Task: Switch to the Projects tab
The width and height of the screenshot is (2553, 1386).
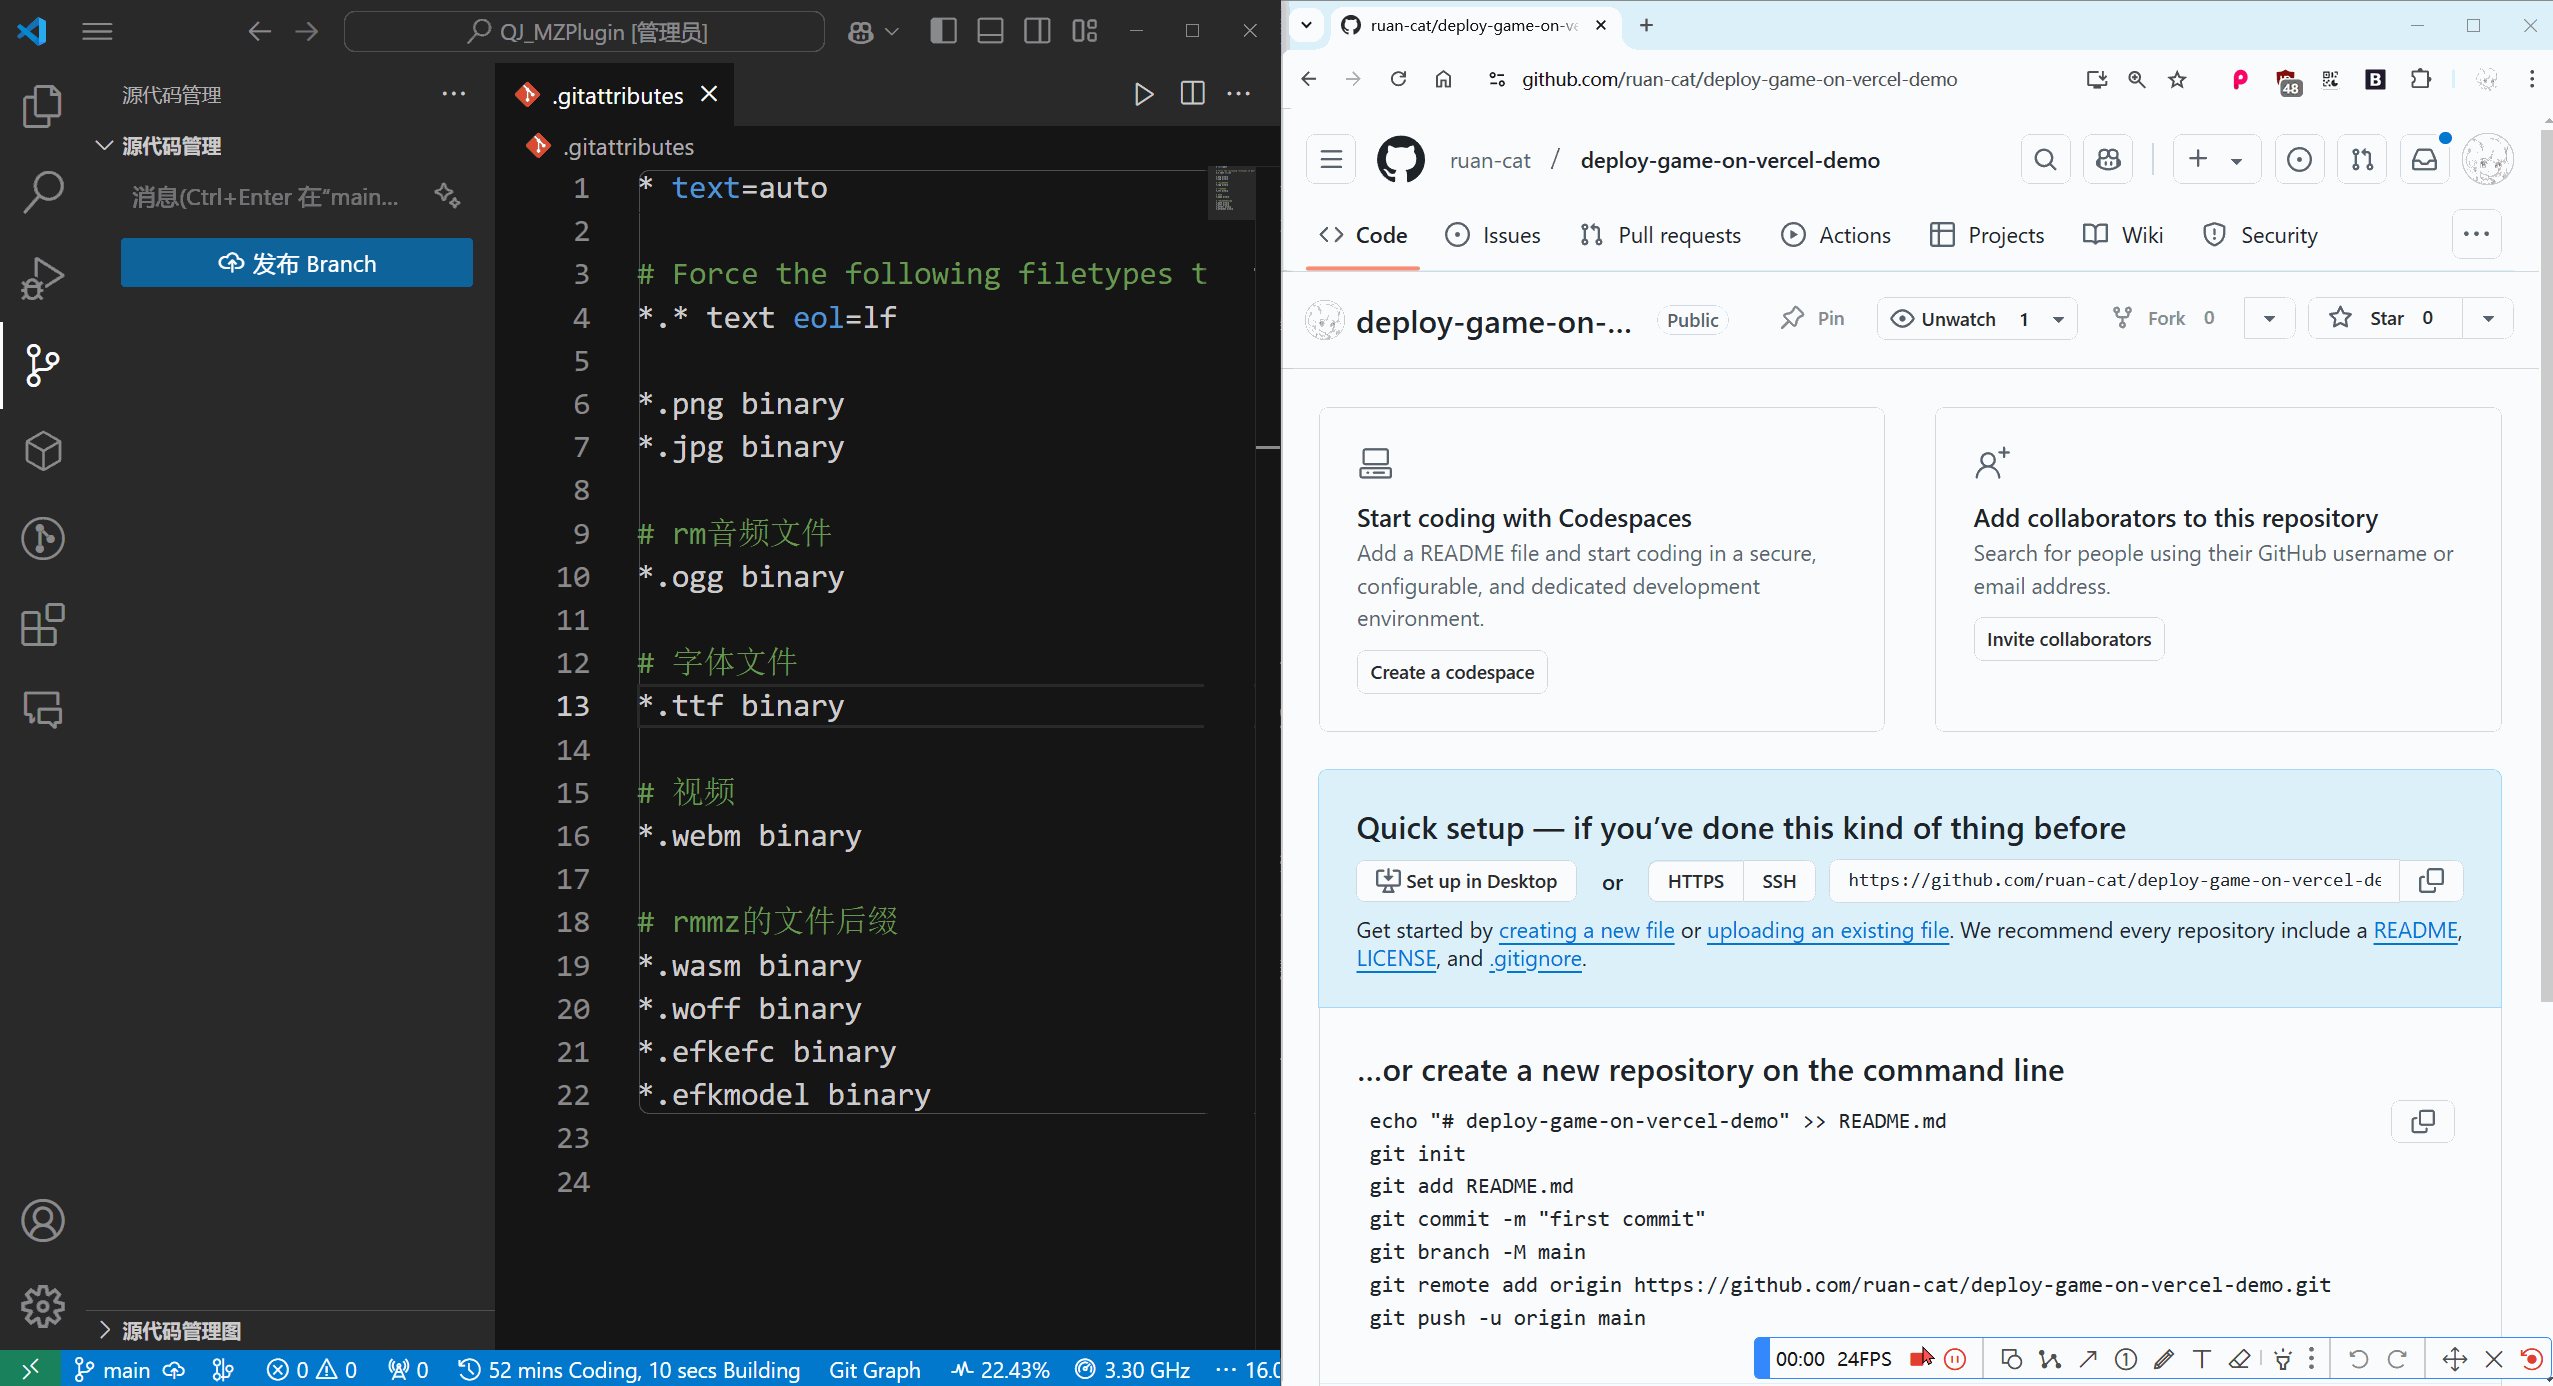Action: pos(1987,235)
